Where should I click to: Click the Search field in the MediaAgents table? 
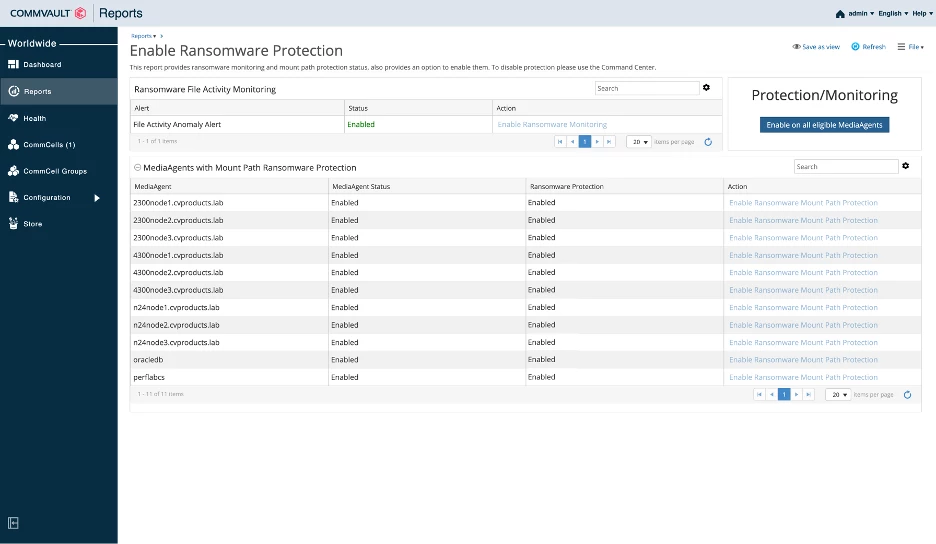point(845,167)
